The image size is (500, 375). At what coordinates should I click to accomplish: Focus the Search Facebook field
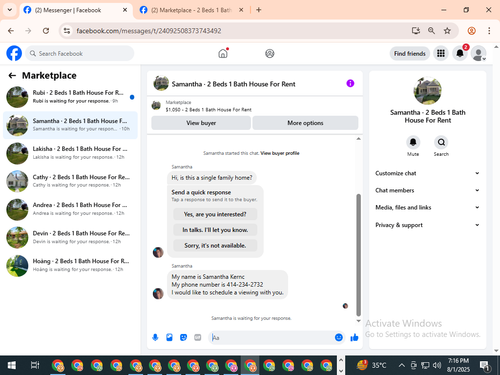tap(80, 53)
